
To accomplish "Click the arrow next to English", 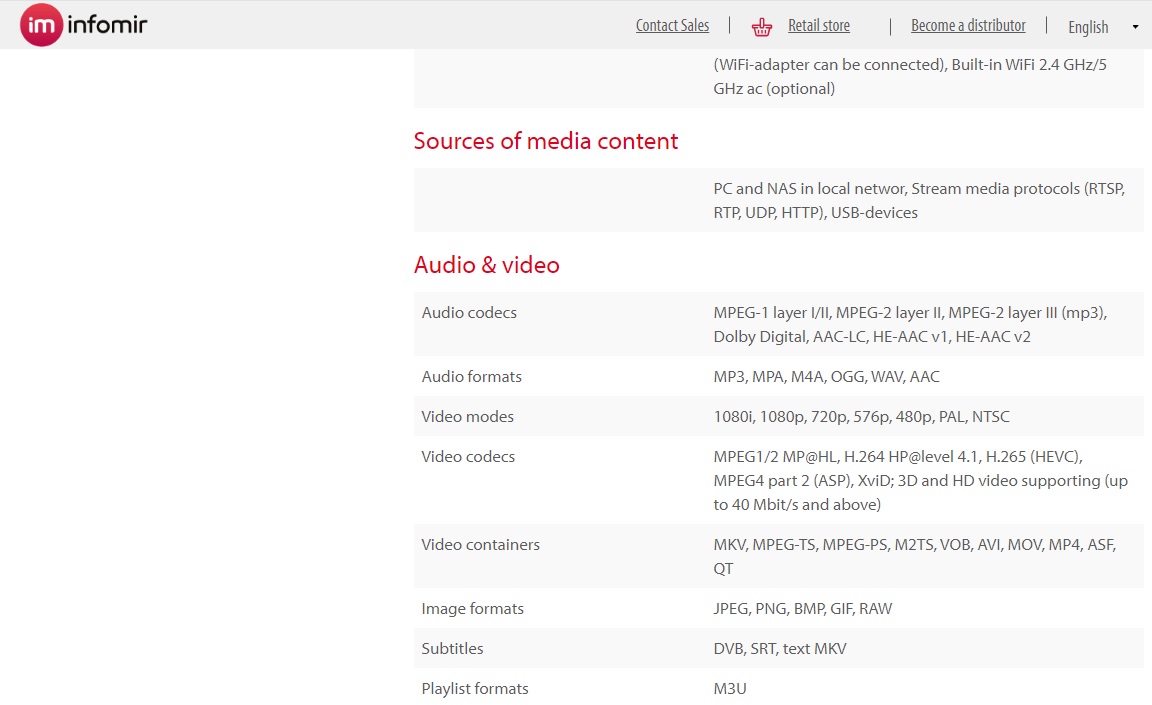I will (x=1135, y=27).
